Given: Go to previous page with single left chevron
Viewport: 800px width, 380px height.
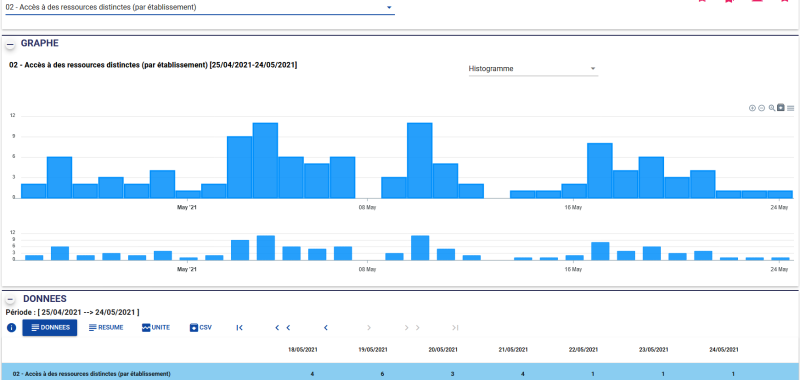Looking at the screenshot, I should point(326,327).
